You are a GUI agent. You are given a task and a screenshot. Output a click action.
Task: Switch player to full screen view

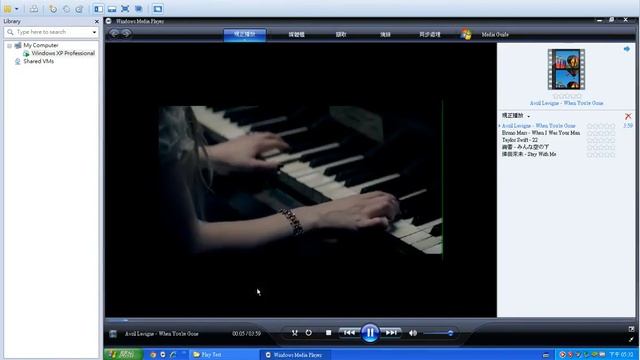[x=631, y=329]
